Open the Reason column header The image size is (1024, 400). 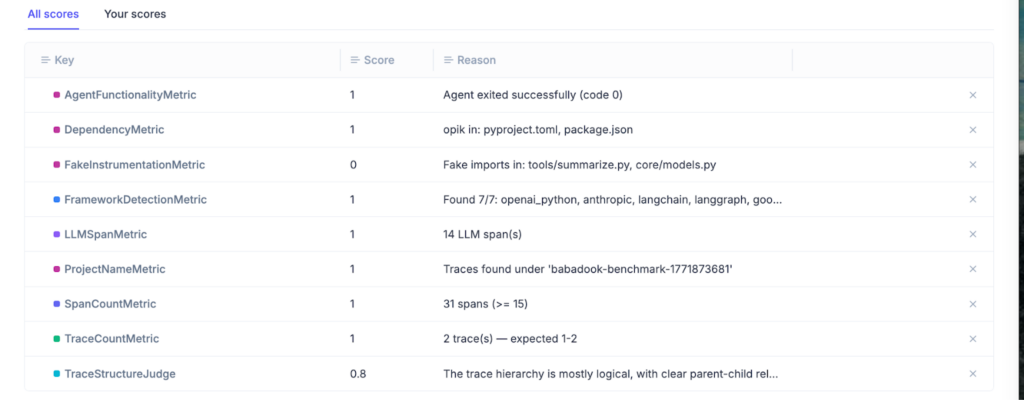[x=476, y=61]
